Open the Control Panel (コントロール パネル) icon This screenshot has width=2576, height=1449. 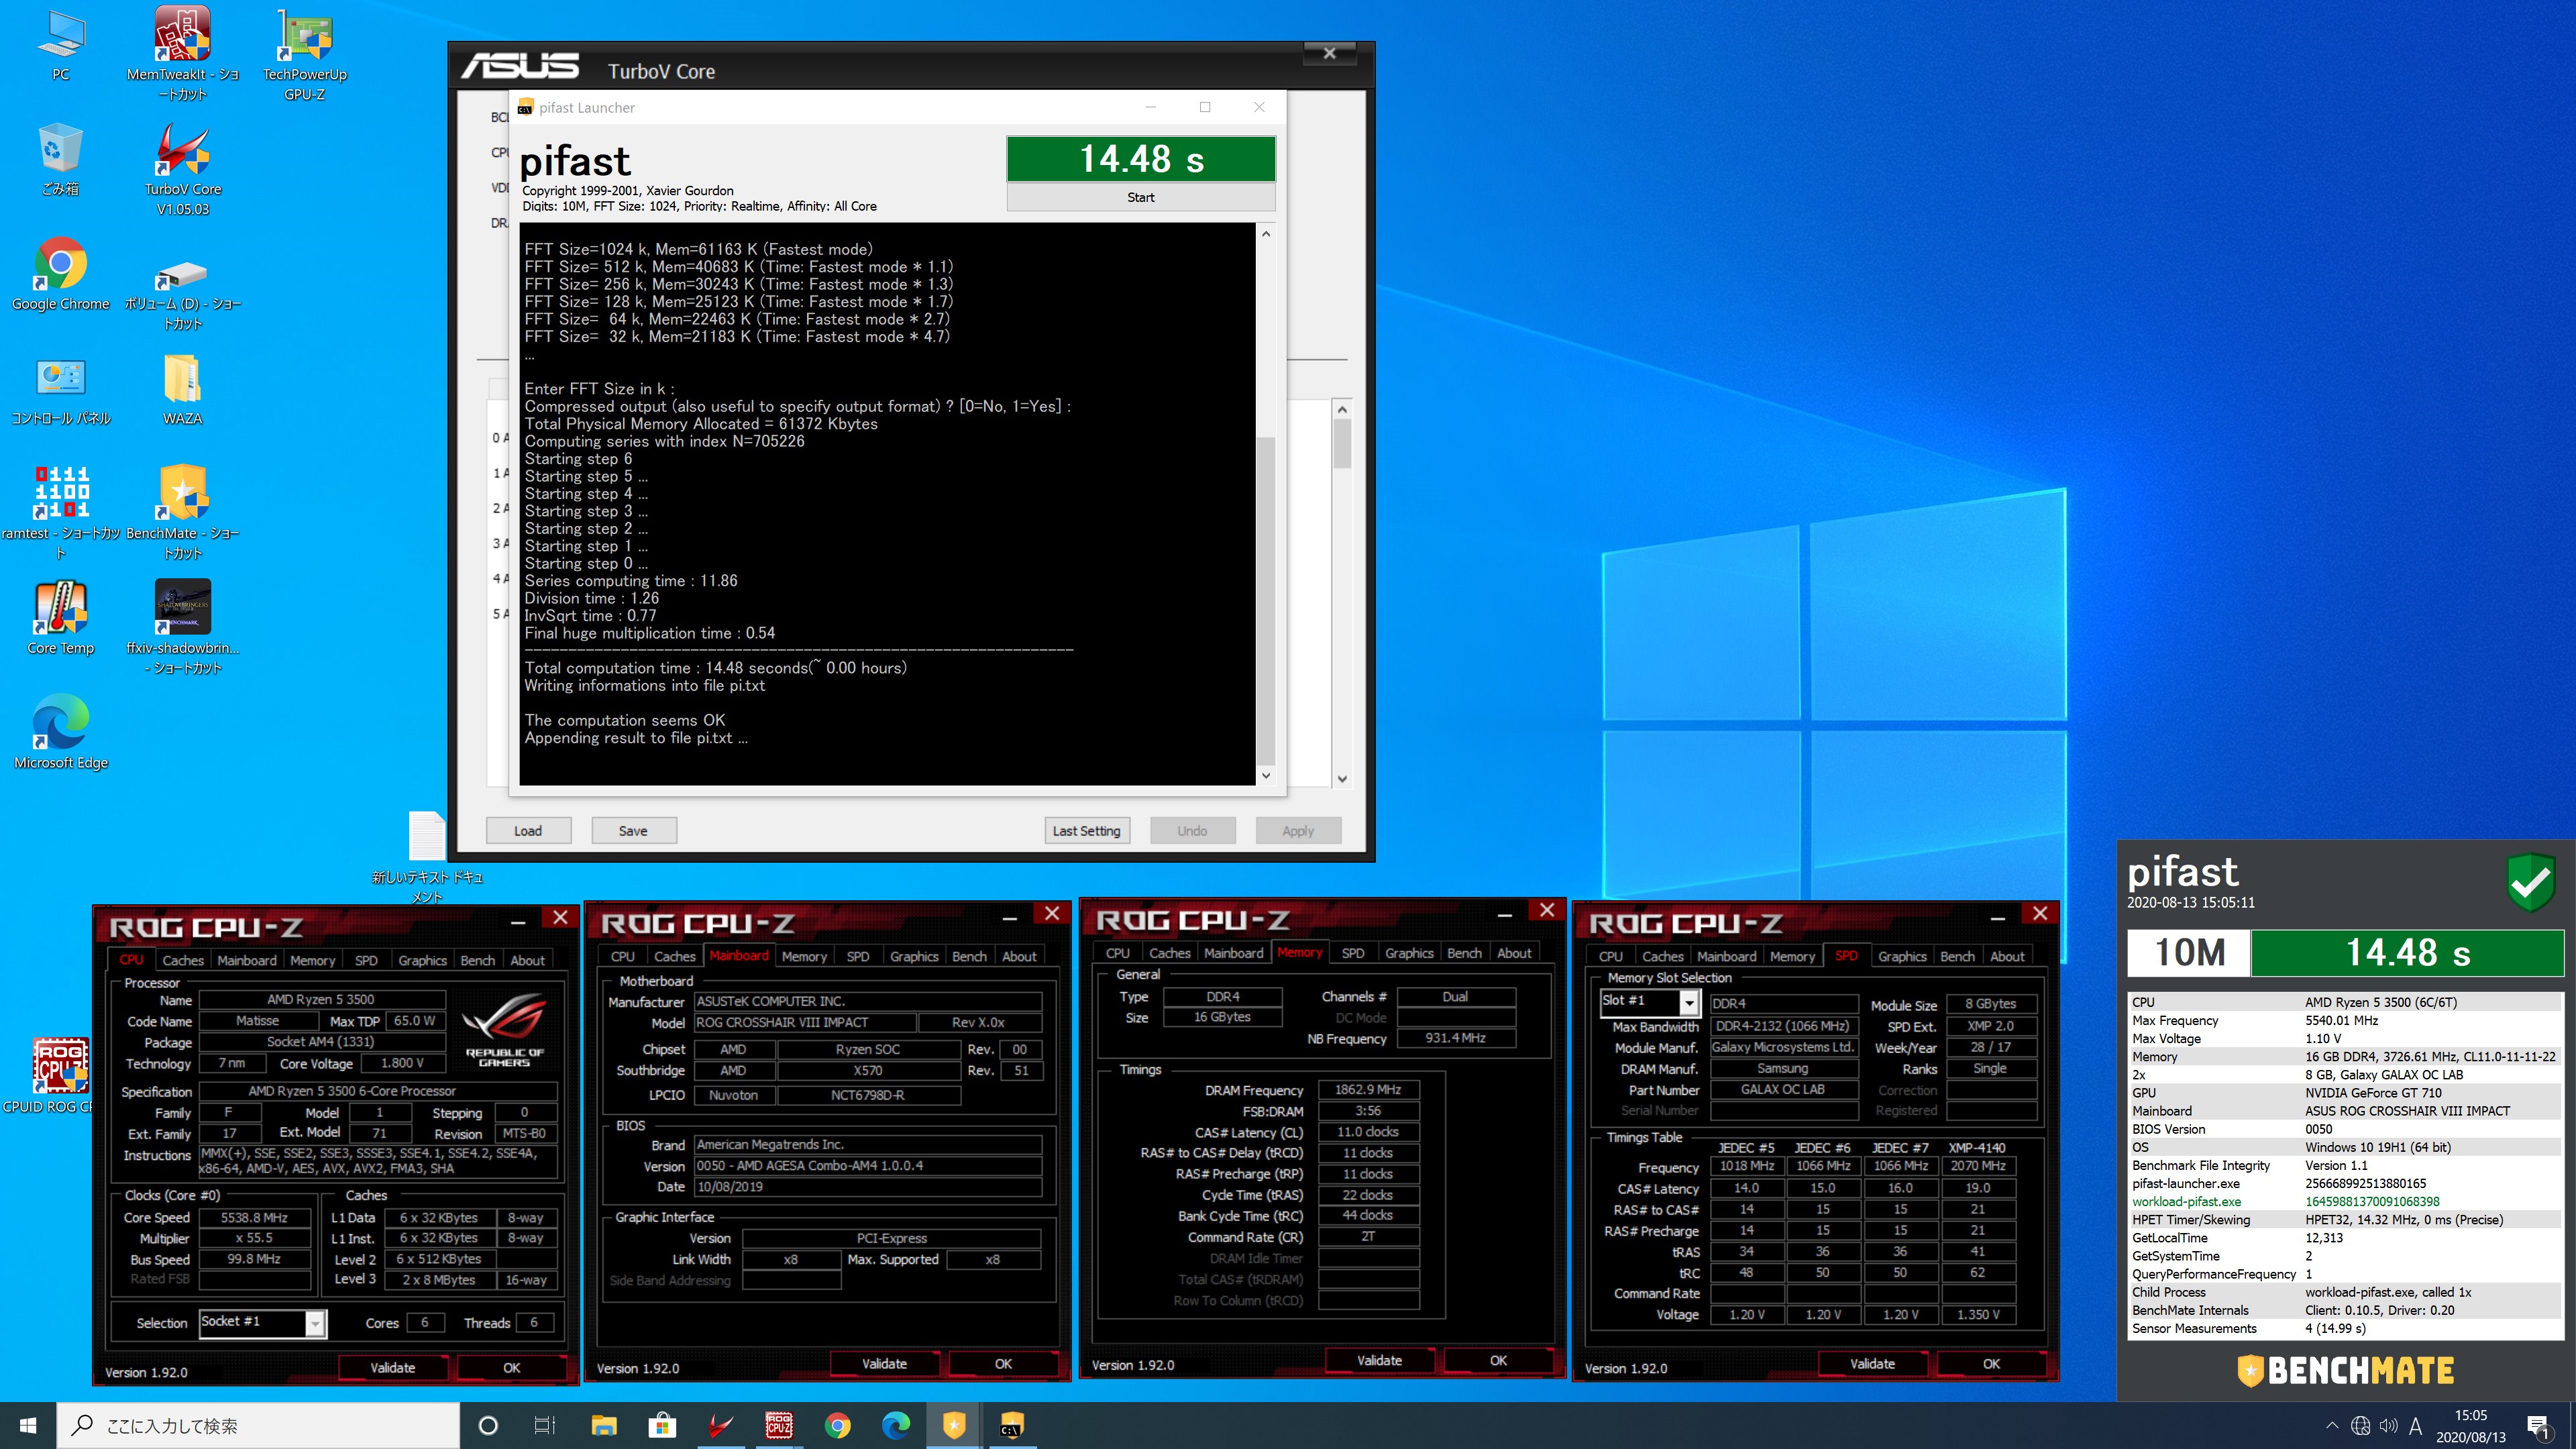(61, 390)
